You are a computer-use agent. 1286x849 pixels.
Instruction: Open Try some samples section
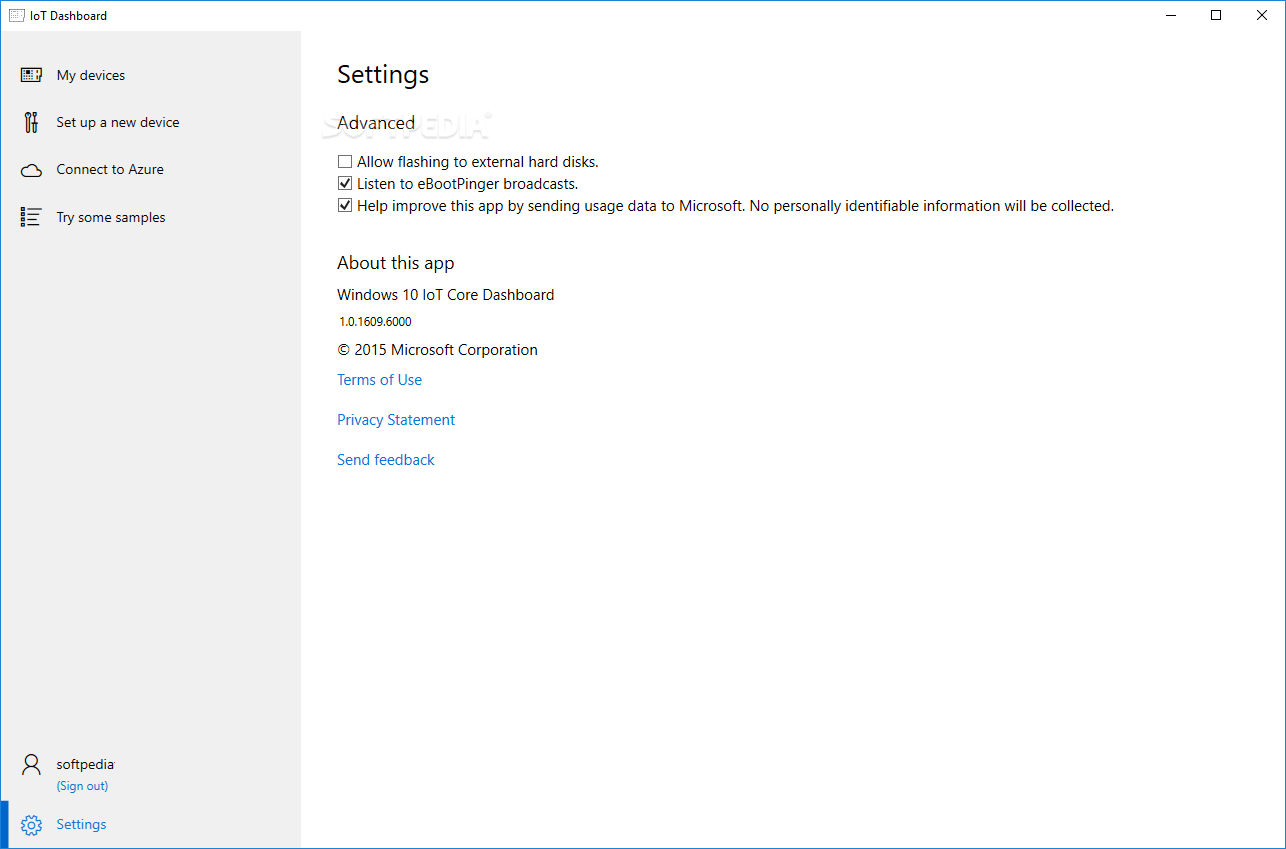[x=150, y=217]
